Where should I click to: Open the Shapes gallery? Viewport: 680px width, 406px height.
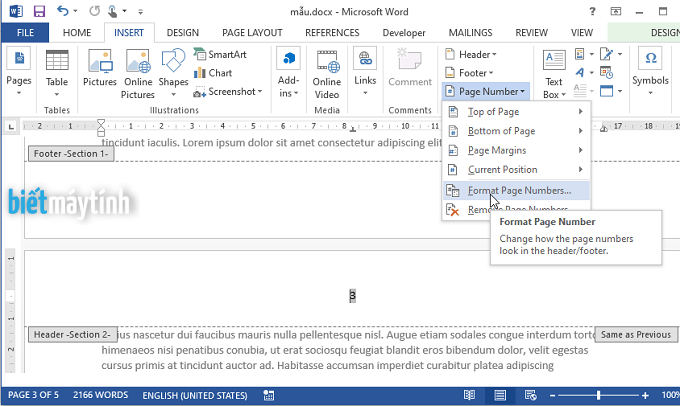[x=173, y=73]
